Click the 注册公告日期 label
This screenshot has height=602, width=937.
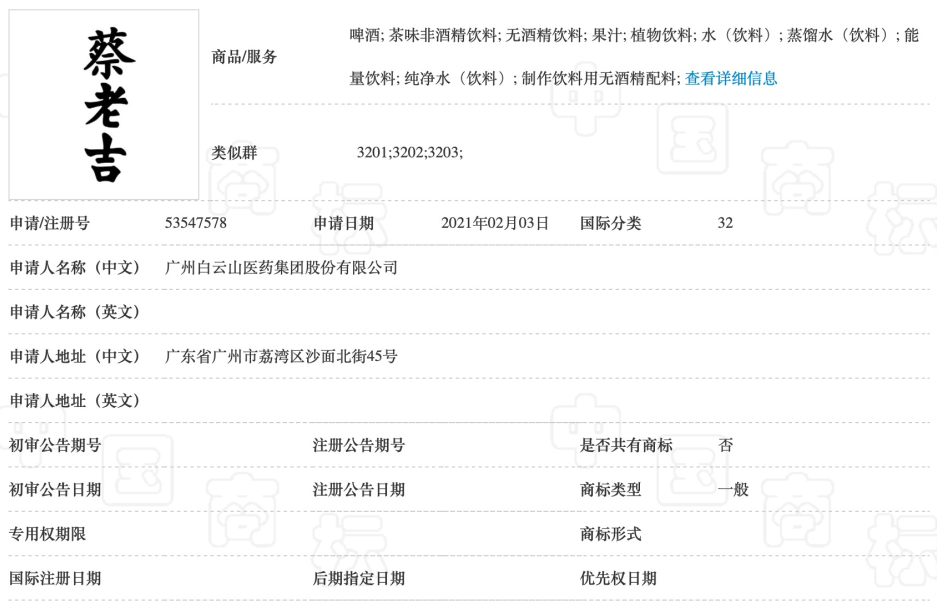tap(359, 490)
